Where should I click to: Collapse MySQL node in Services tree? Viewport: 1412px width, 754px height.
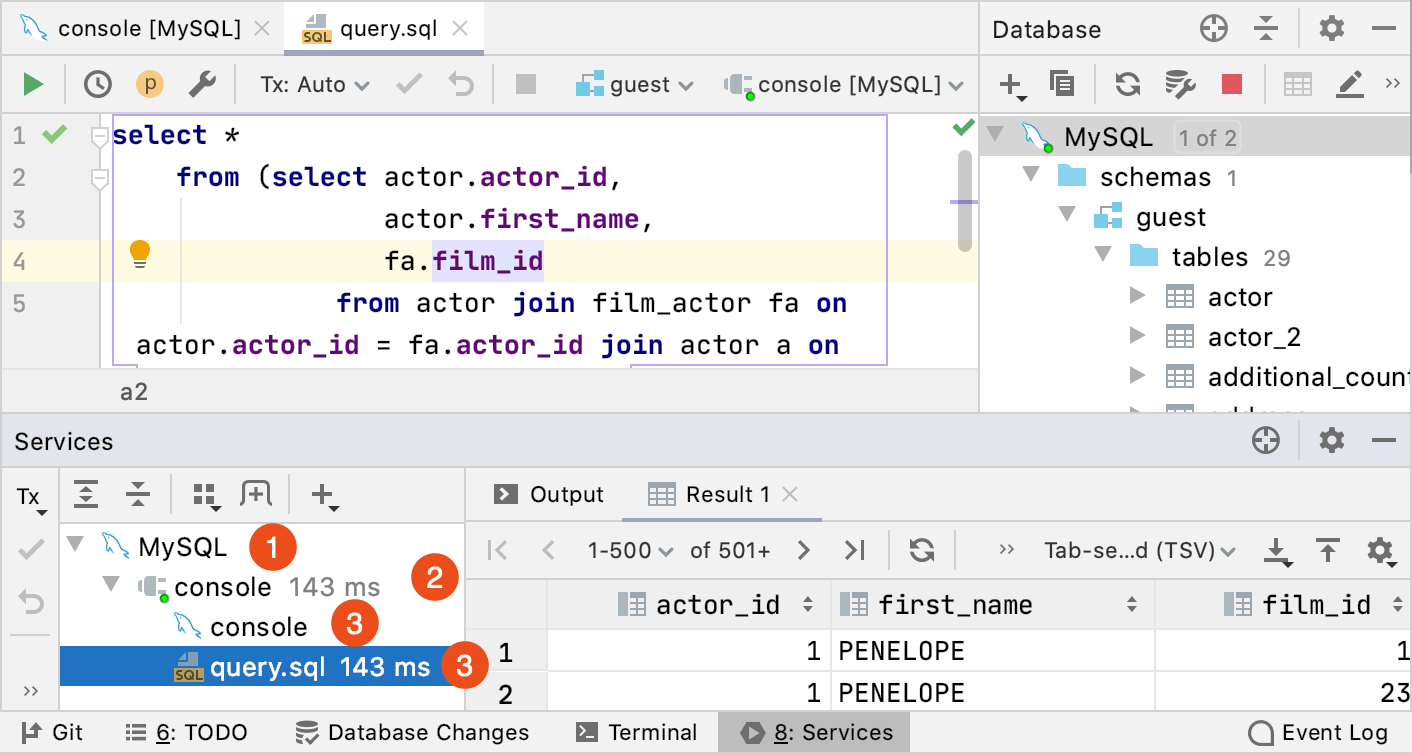tap(74, 546)
